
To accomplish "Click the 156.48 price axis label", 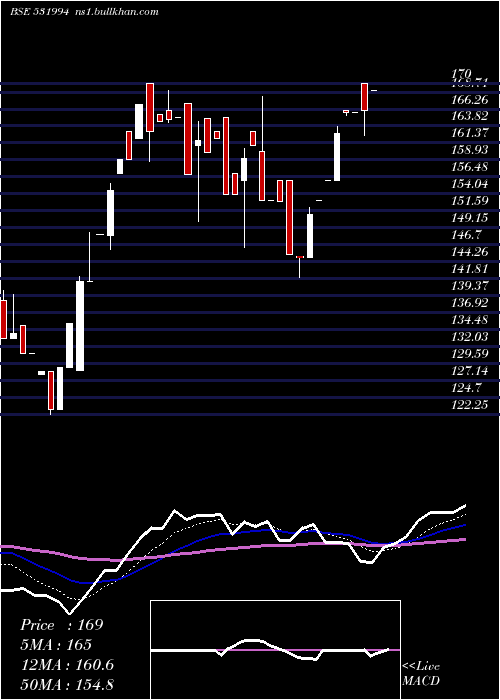I will pyautogui.click(x=470, y=167).
